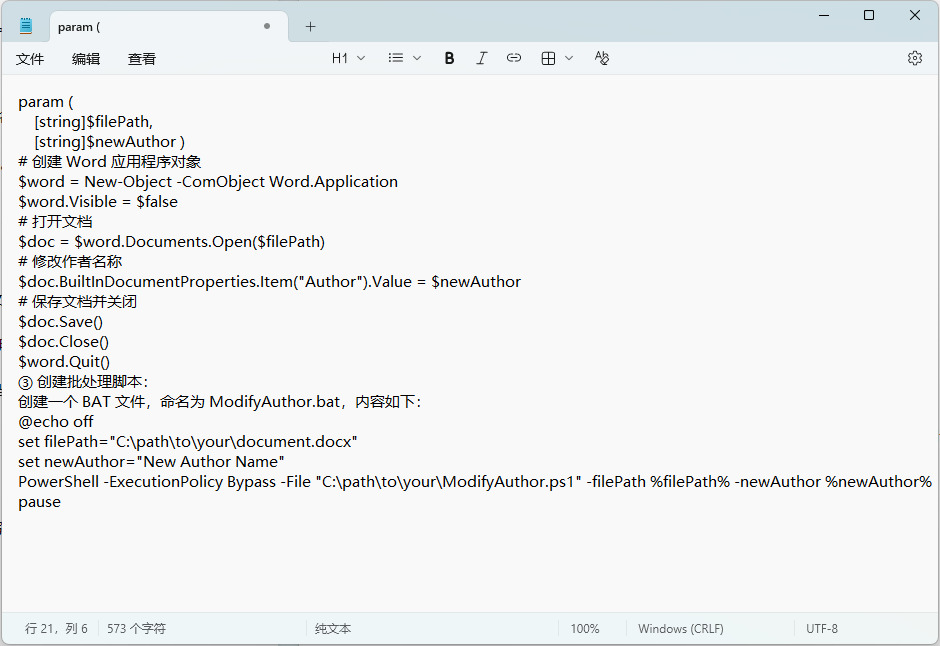The image size is (940, 646).
Task: Click the BuiltInDocumentProperties Author line
Action: (270, 282)
